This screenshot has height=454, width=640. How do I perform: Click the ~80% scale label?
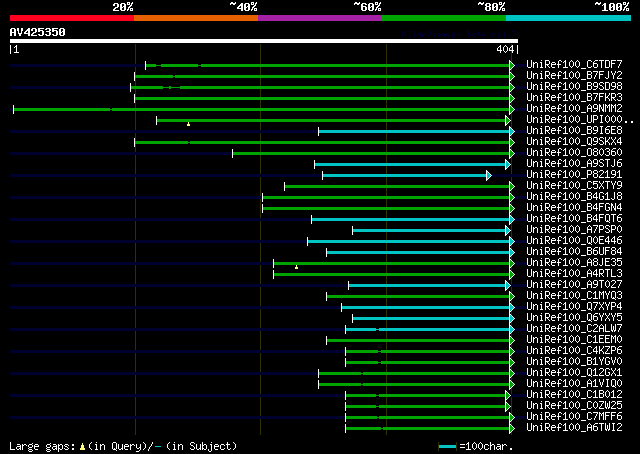click(x=491, y=7)
